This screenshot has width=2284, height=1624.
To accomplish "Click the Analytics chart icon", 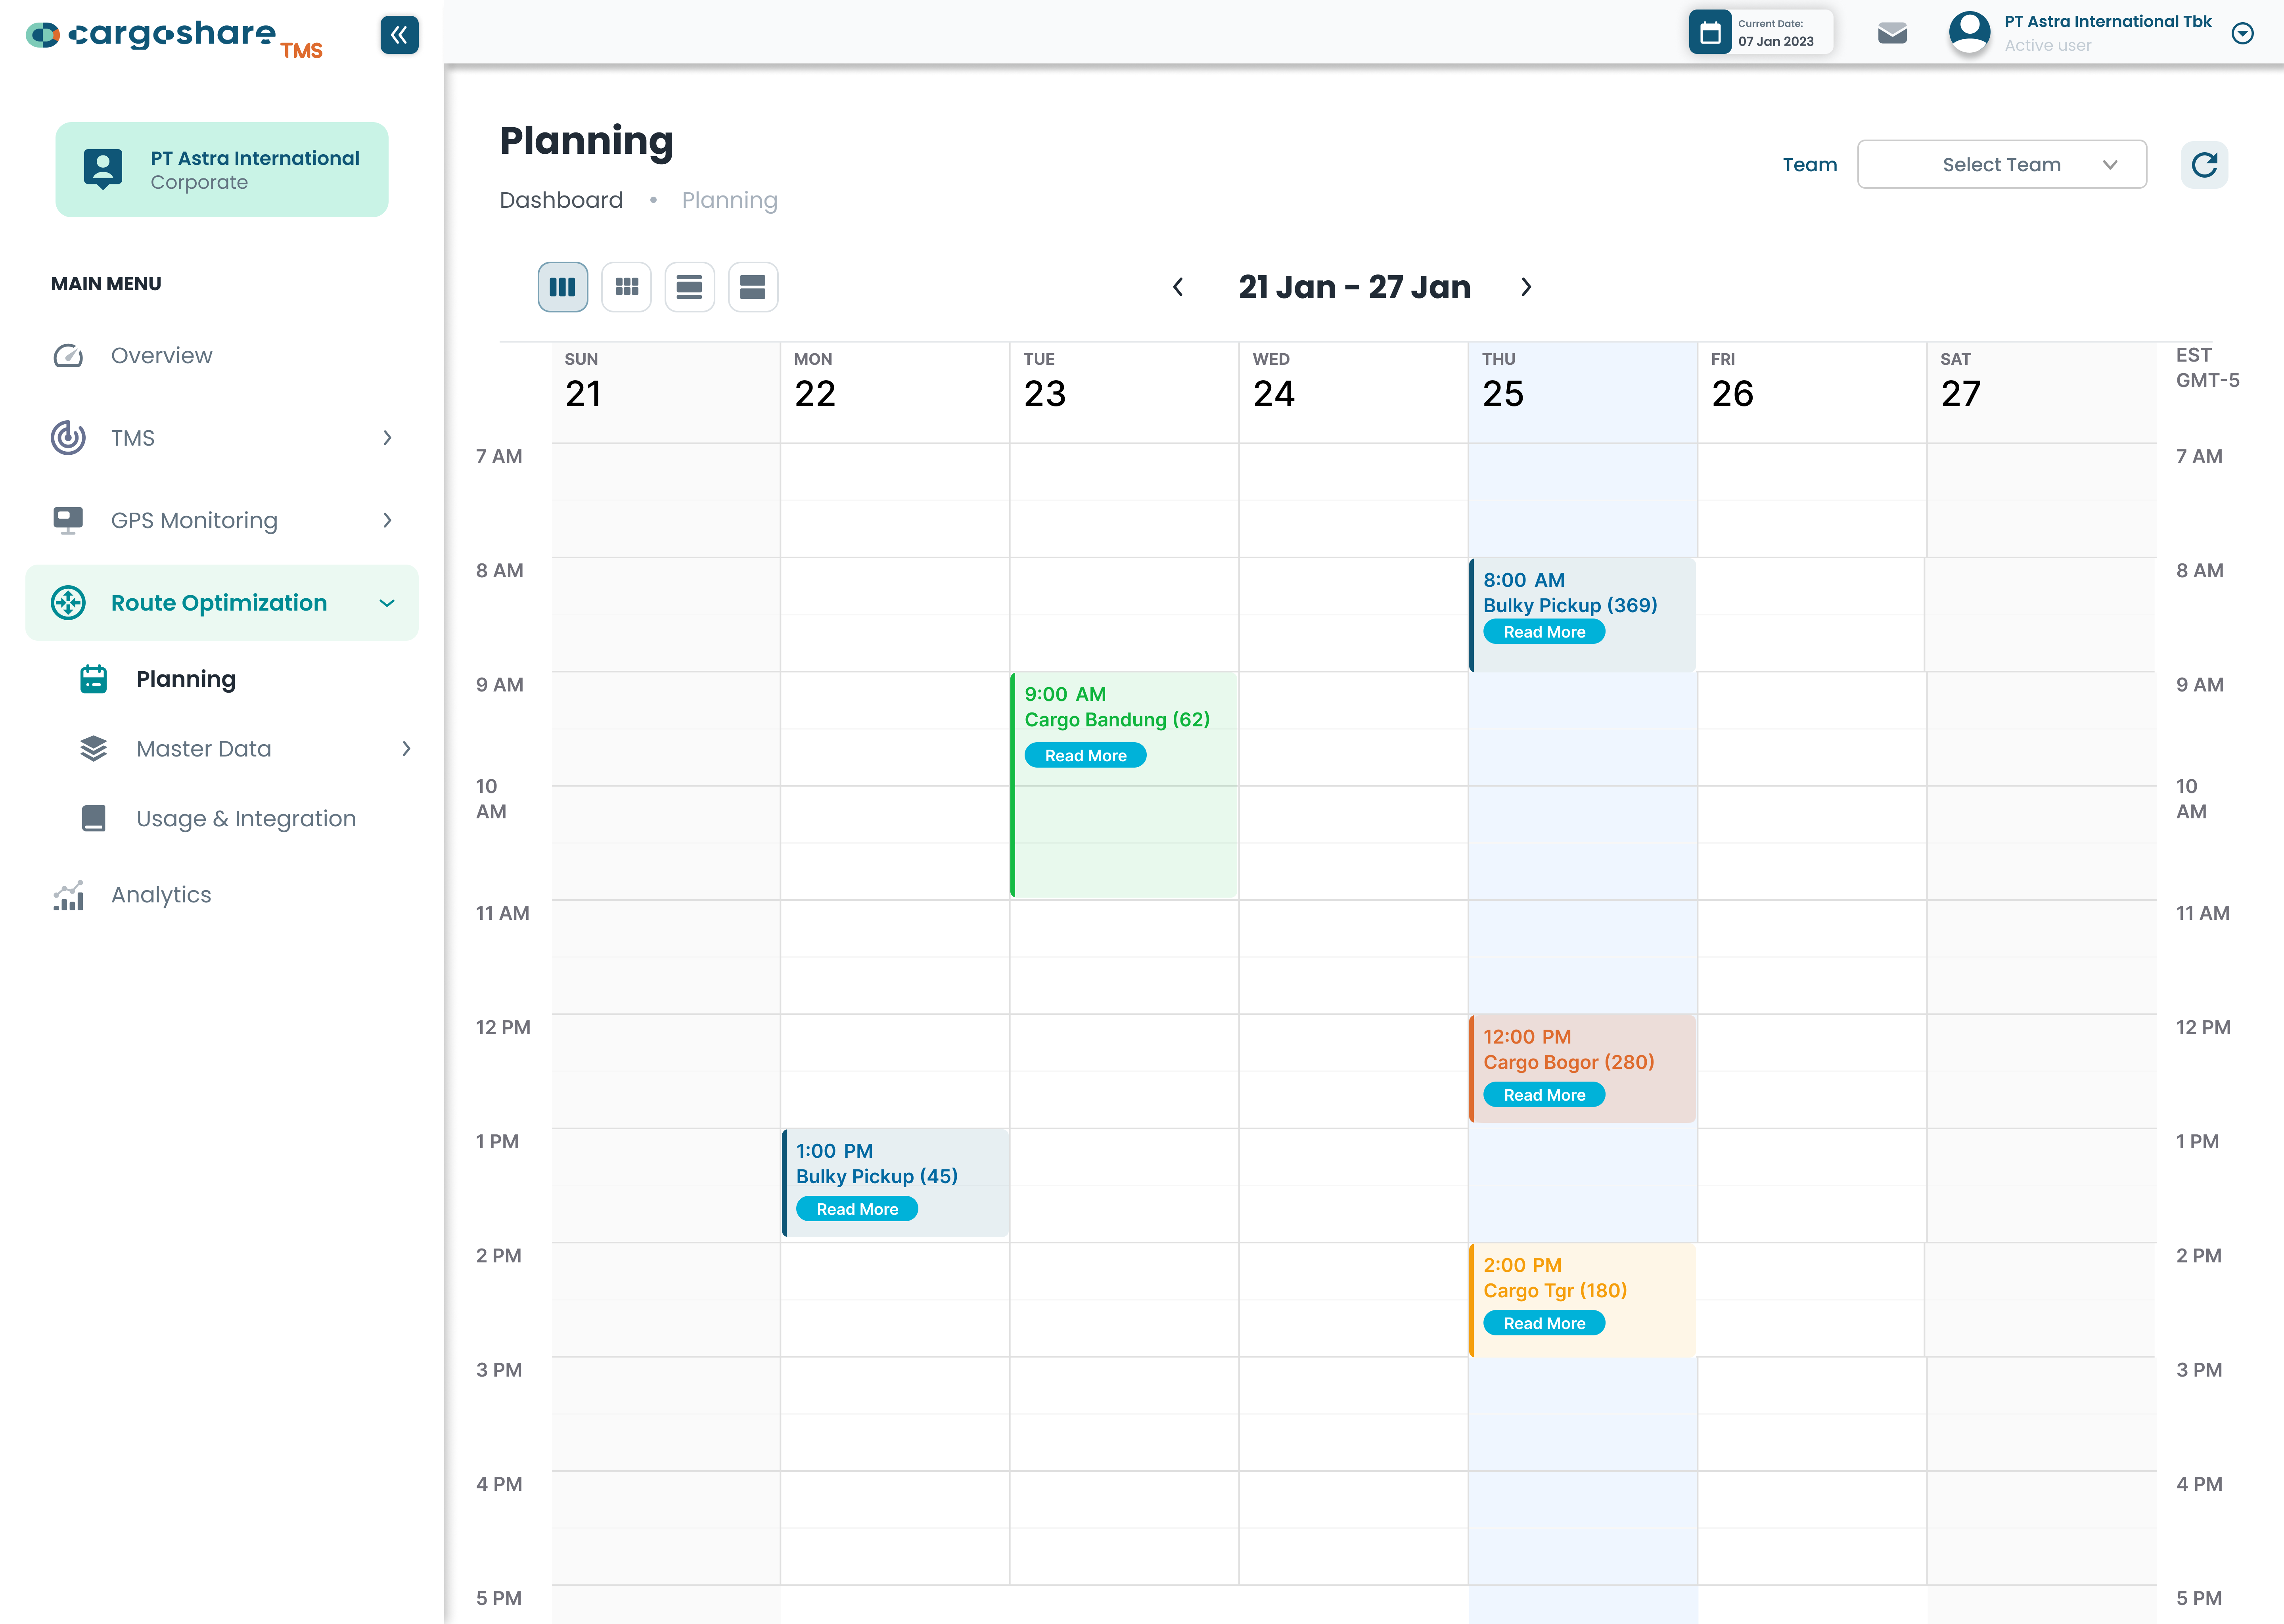I will pyautogui.click(x=68, y=895).
